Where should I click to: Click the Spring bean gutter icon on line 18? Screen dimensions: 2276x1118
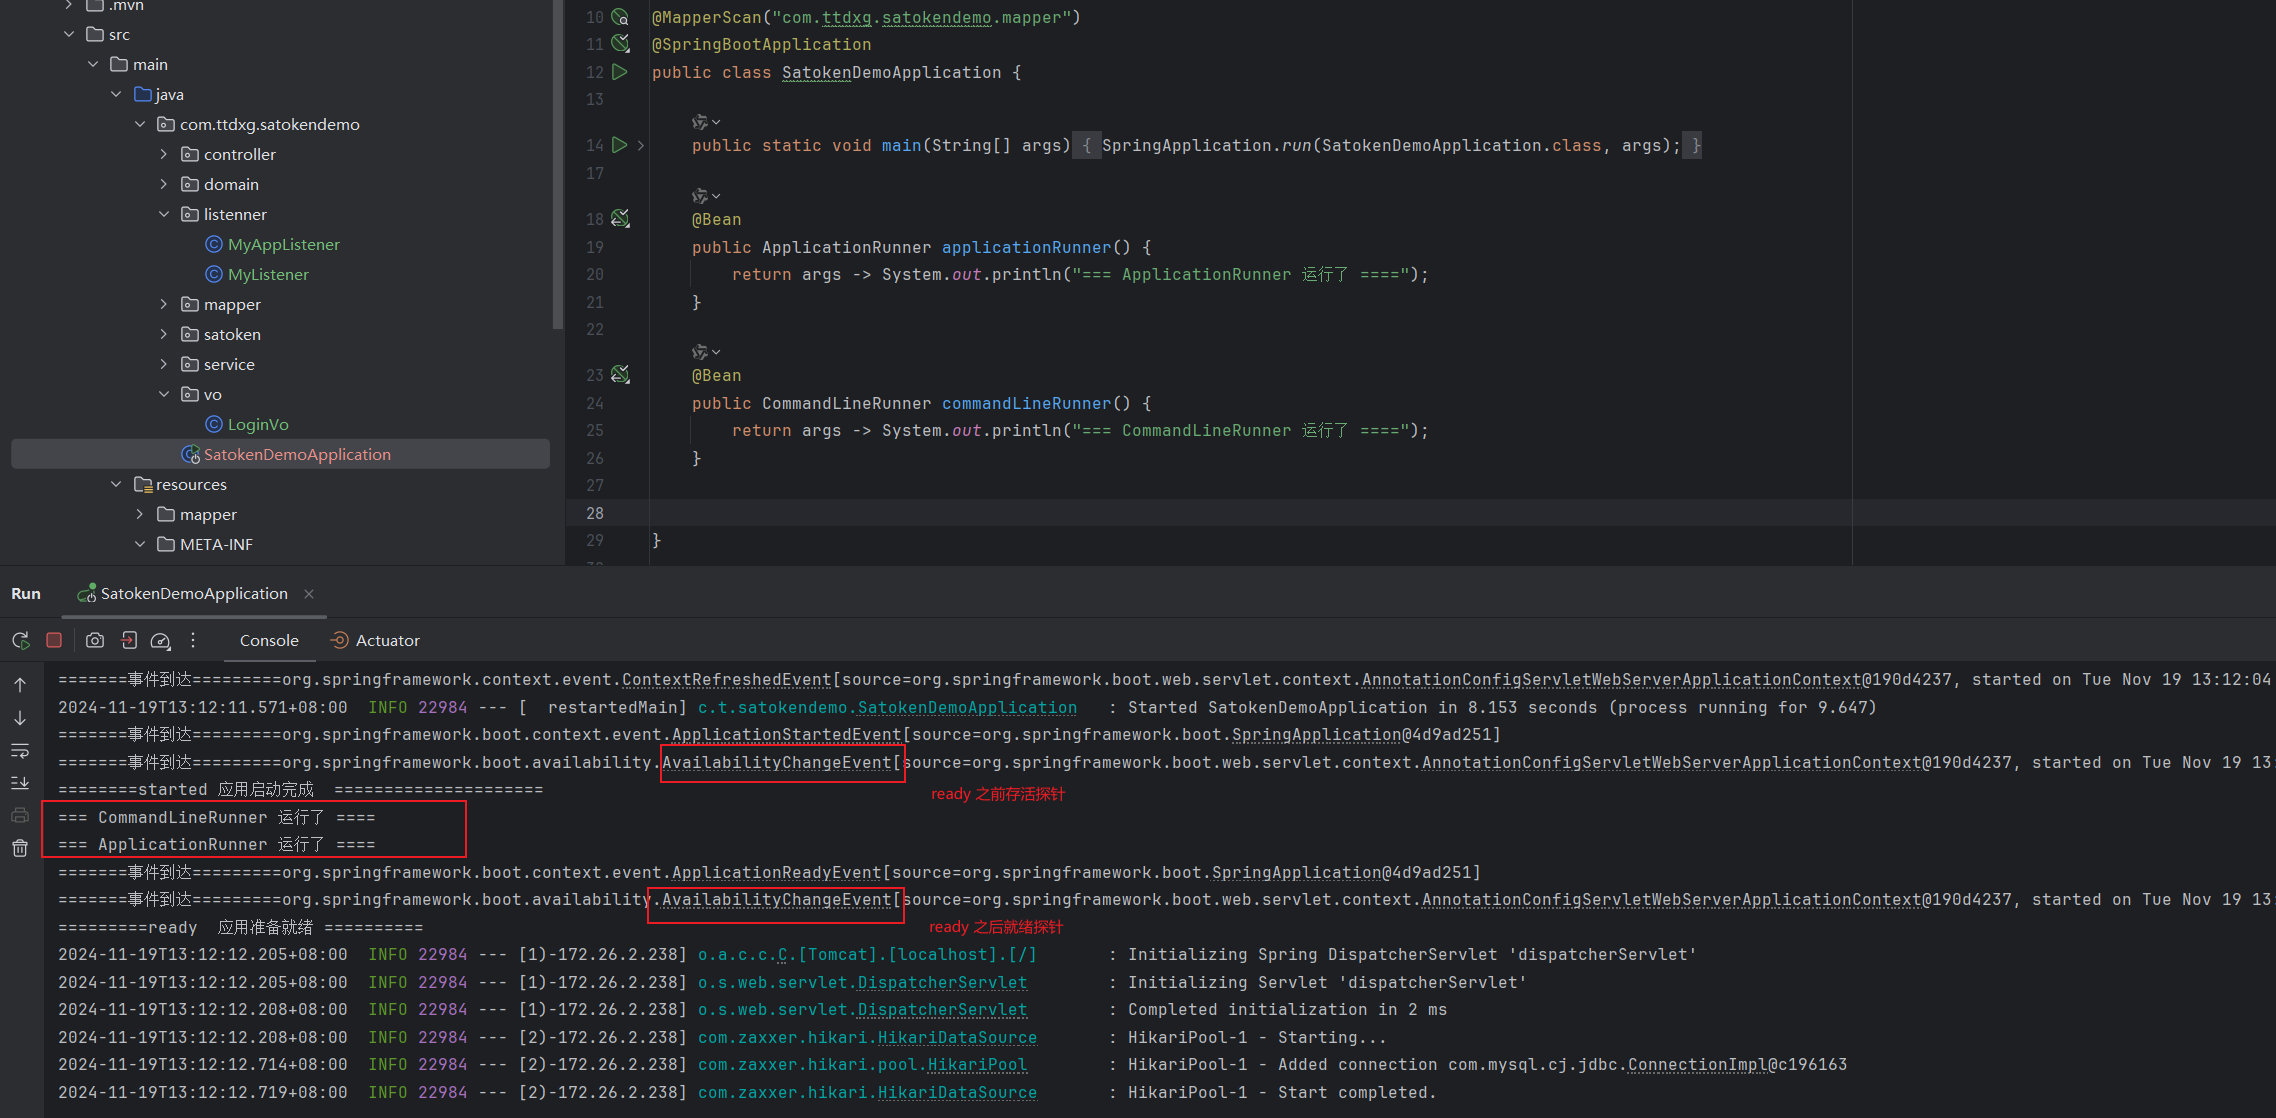pyautogui.click(x=621, y=218)
